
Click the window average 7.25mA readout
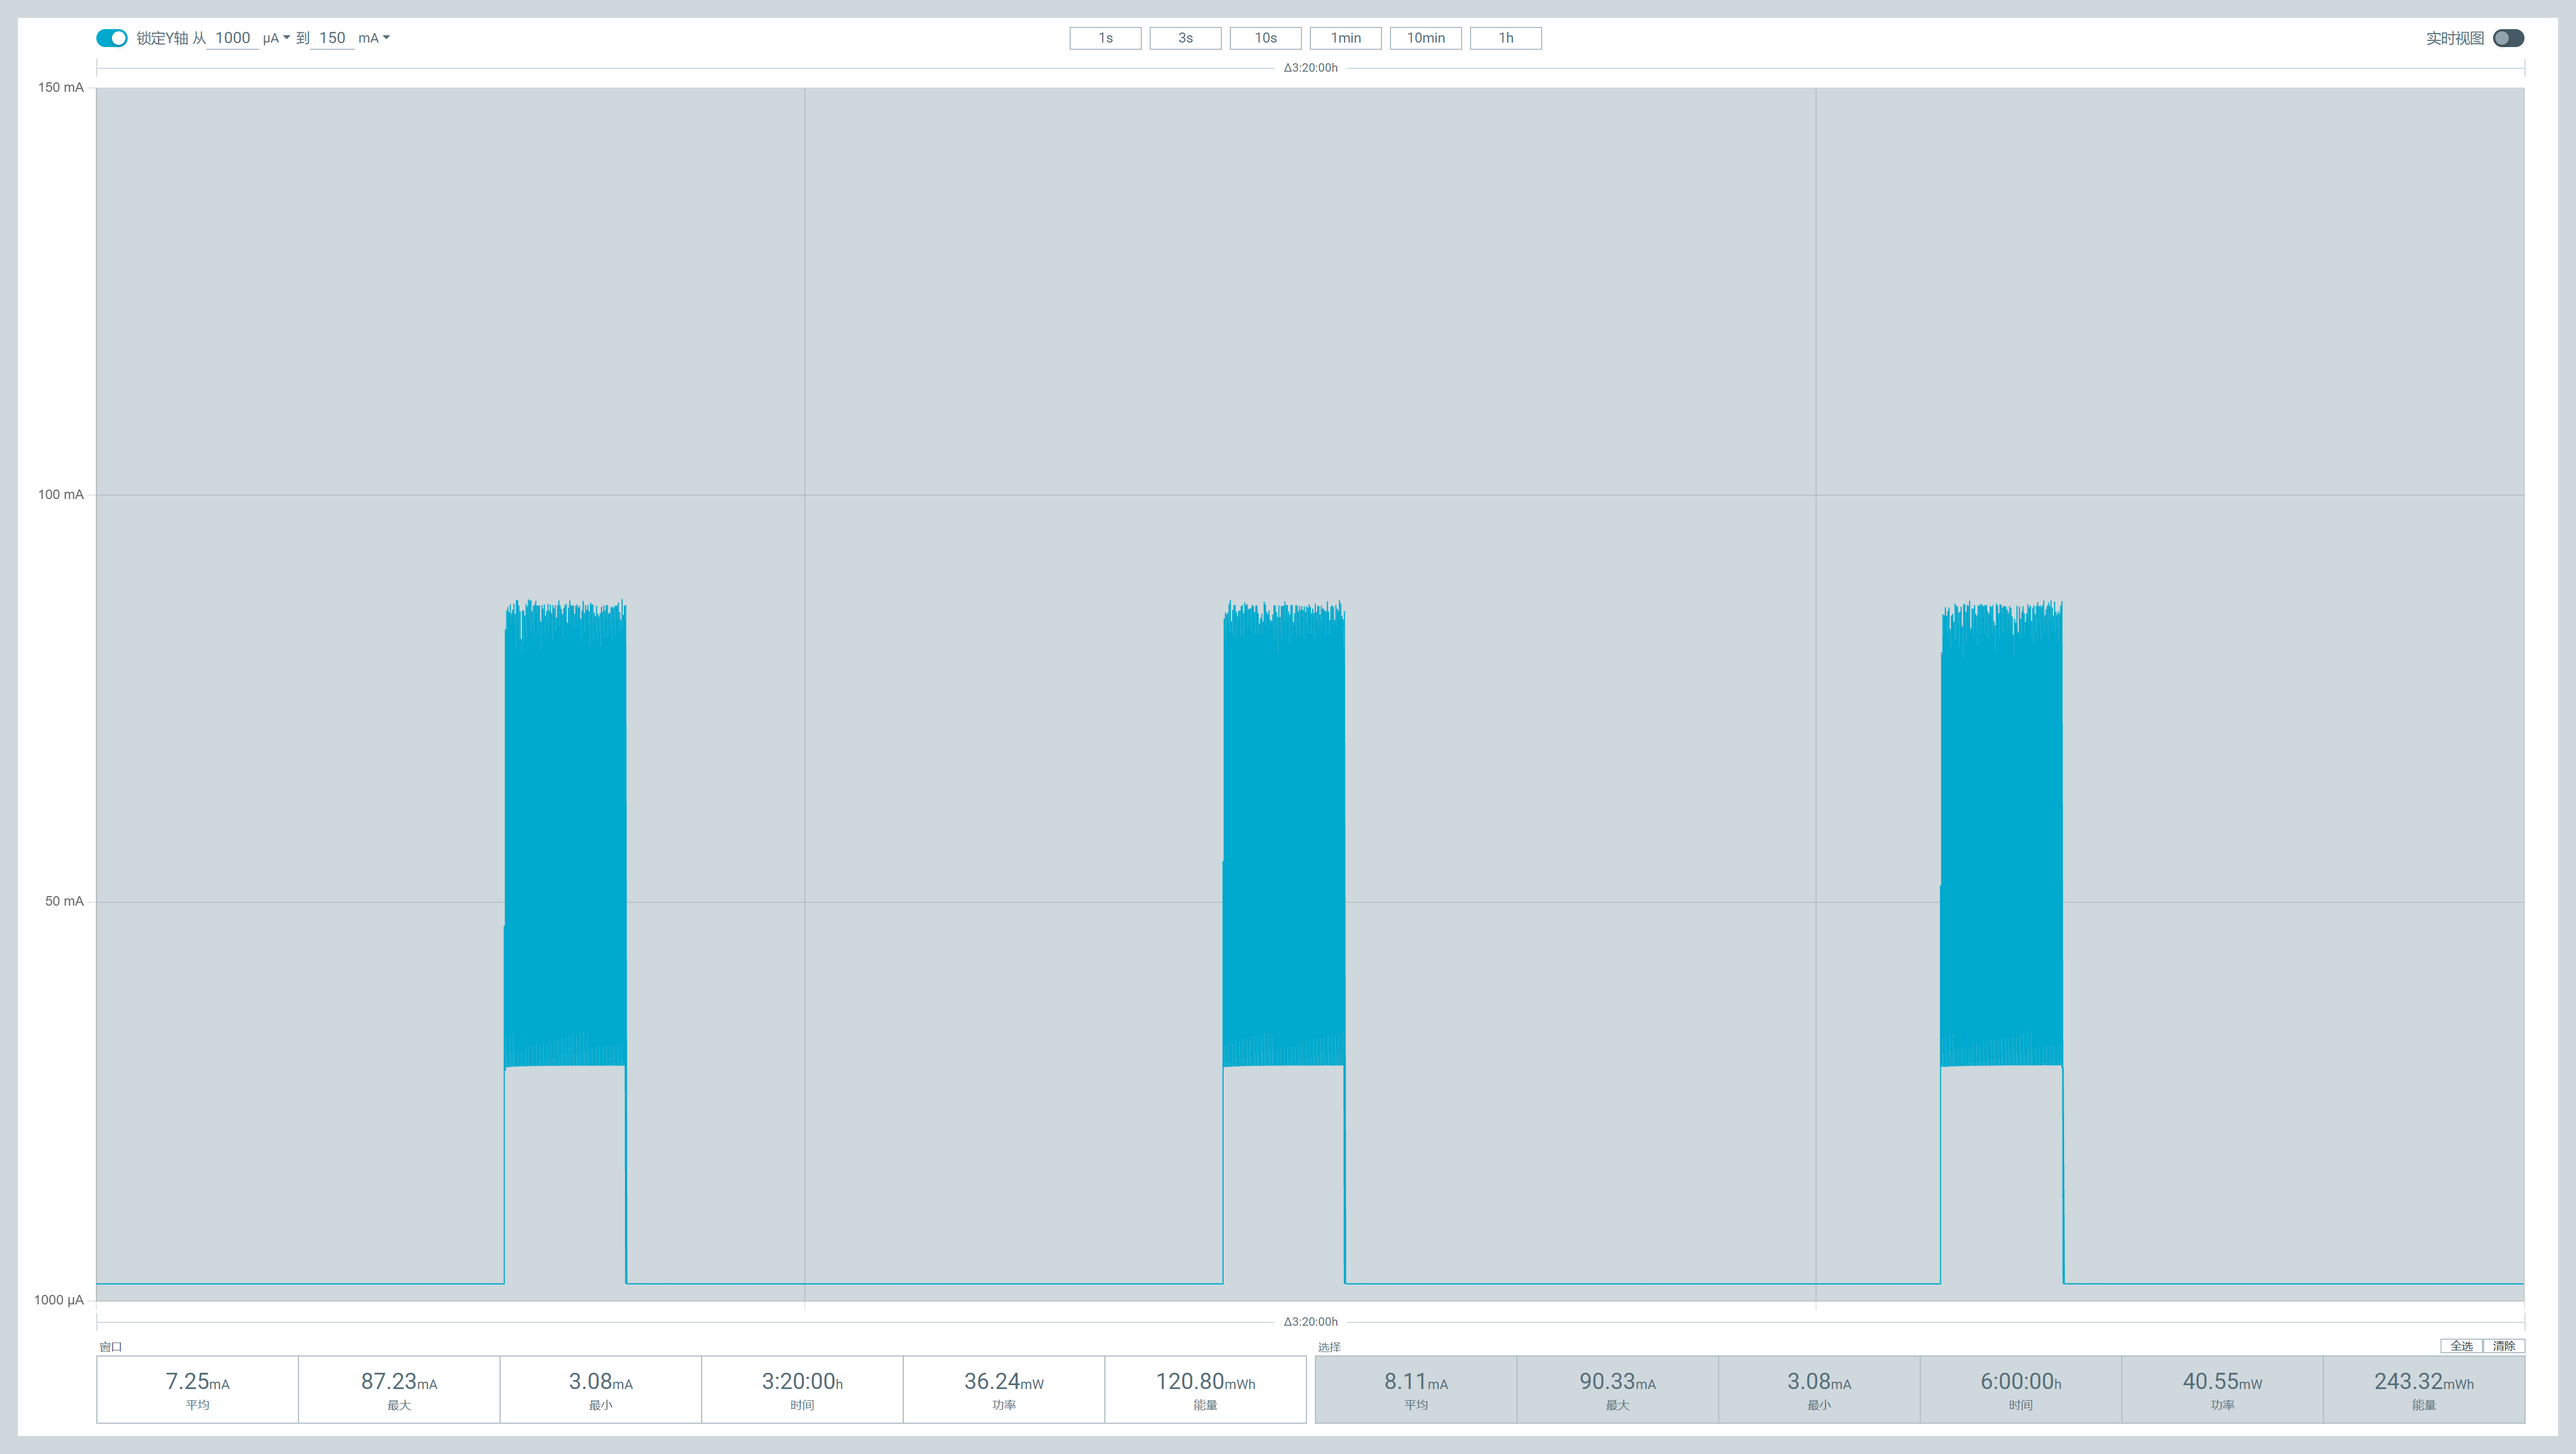pyautogui.click(x=197, y=1389)
